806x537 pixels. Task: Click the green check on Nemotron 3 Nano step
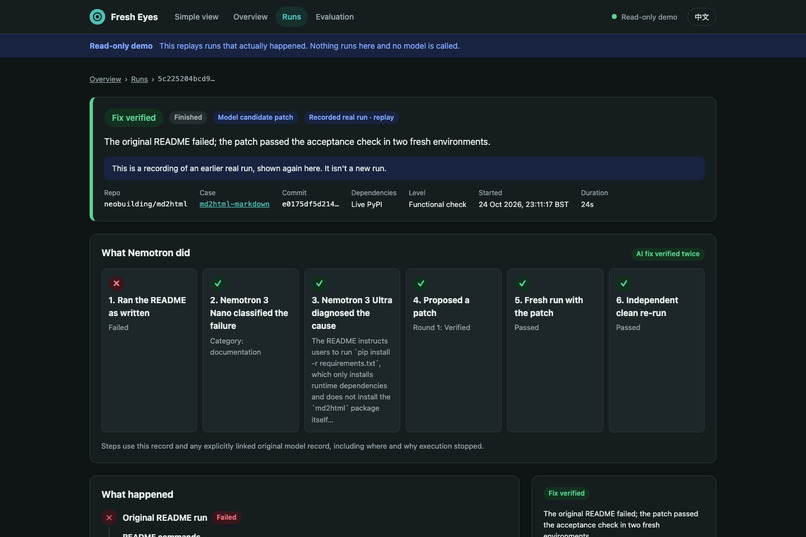tap(218, 283)
